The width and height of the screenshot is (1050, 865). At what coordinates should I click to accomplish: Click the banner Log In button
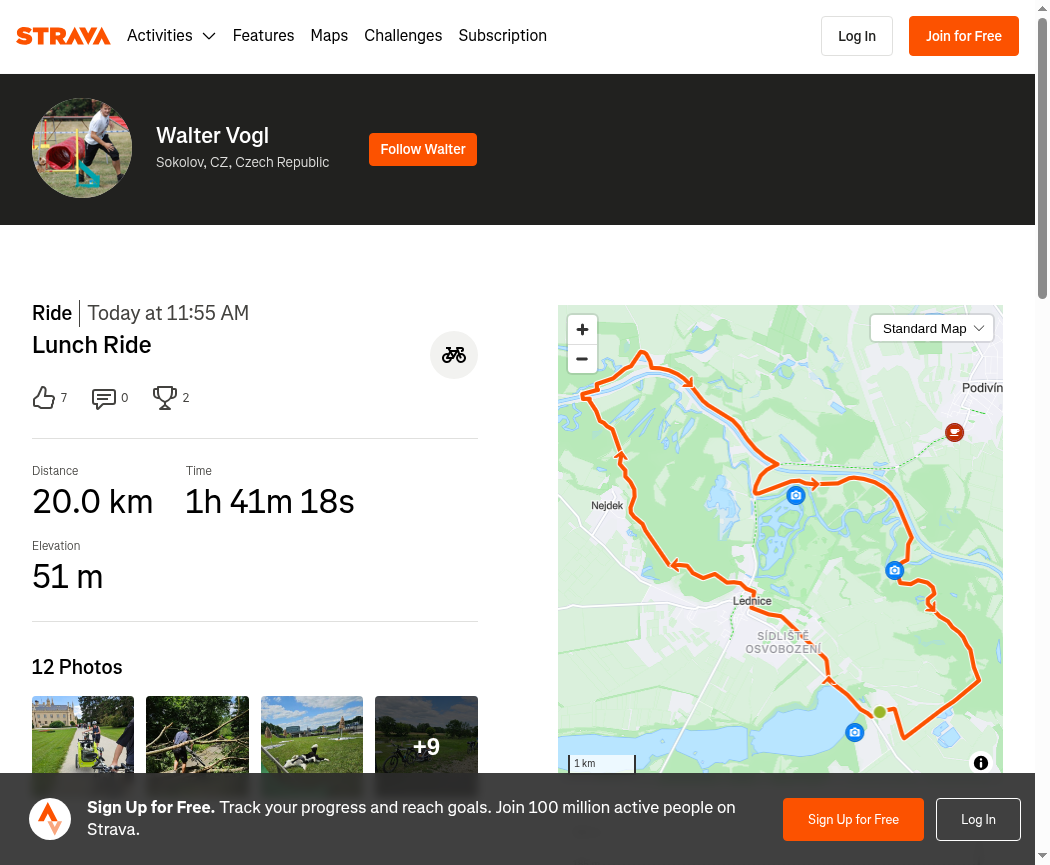coord(978,819)
